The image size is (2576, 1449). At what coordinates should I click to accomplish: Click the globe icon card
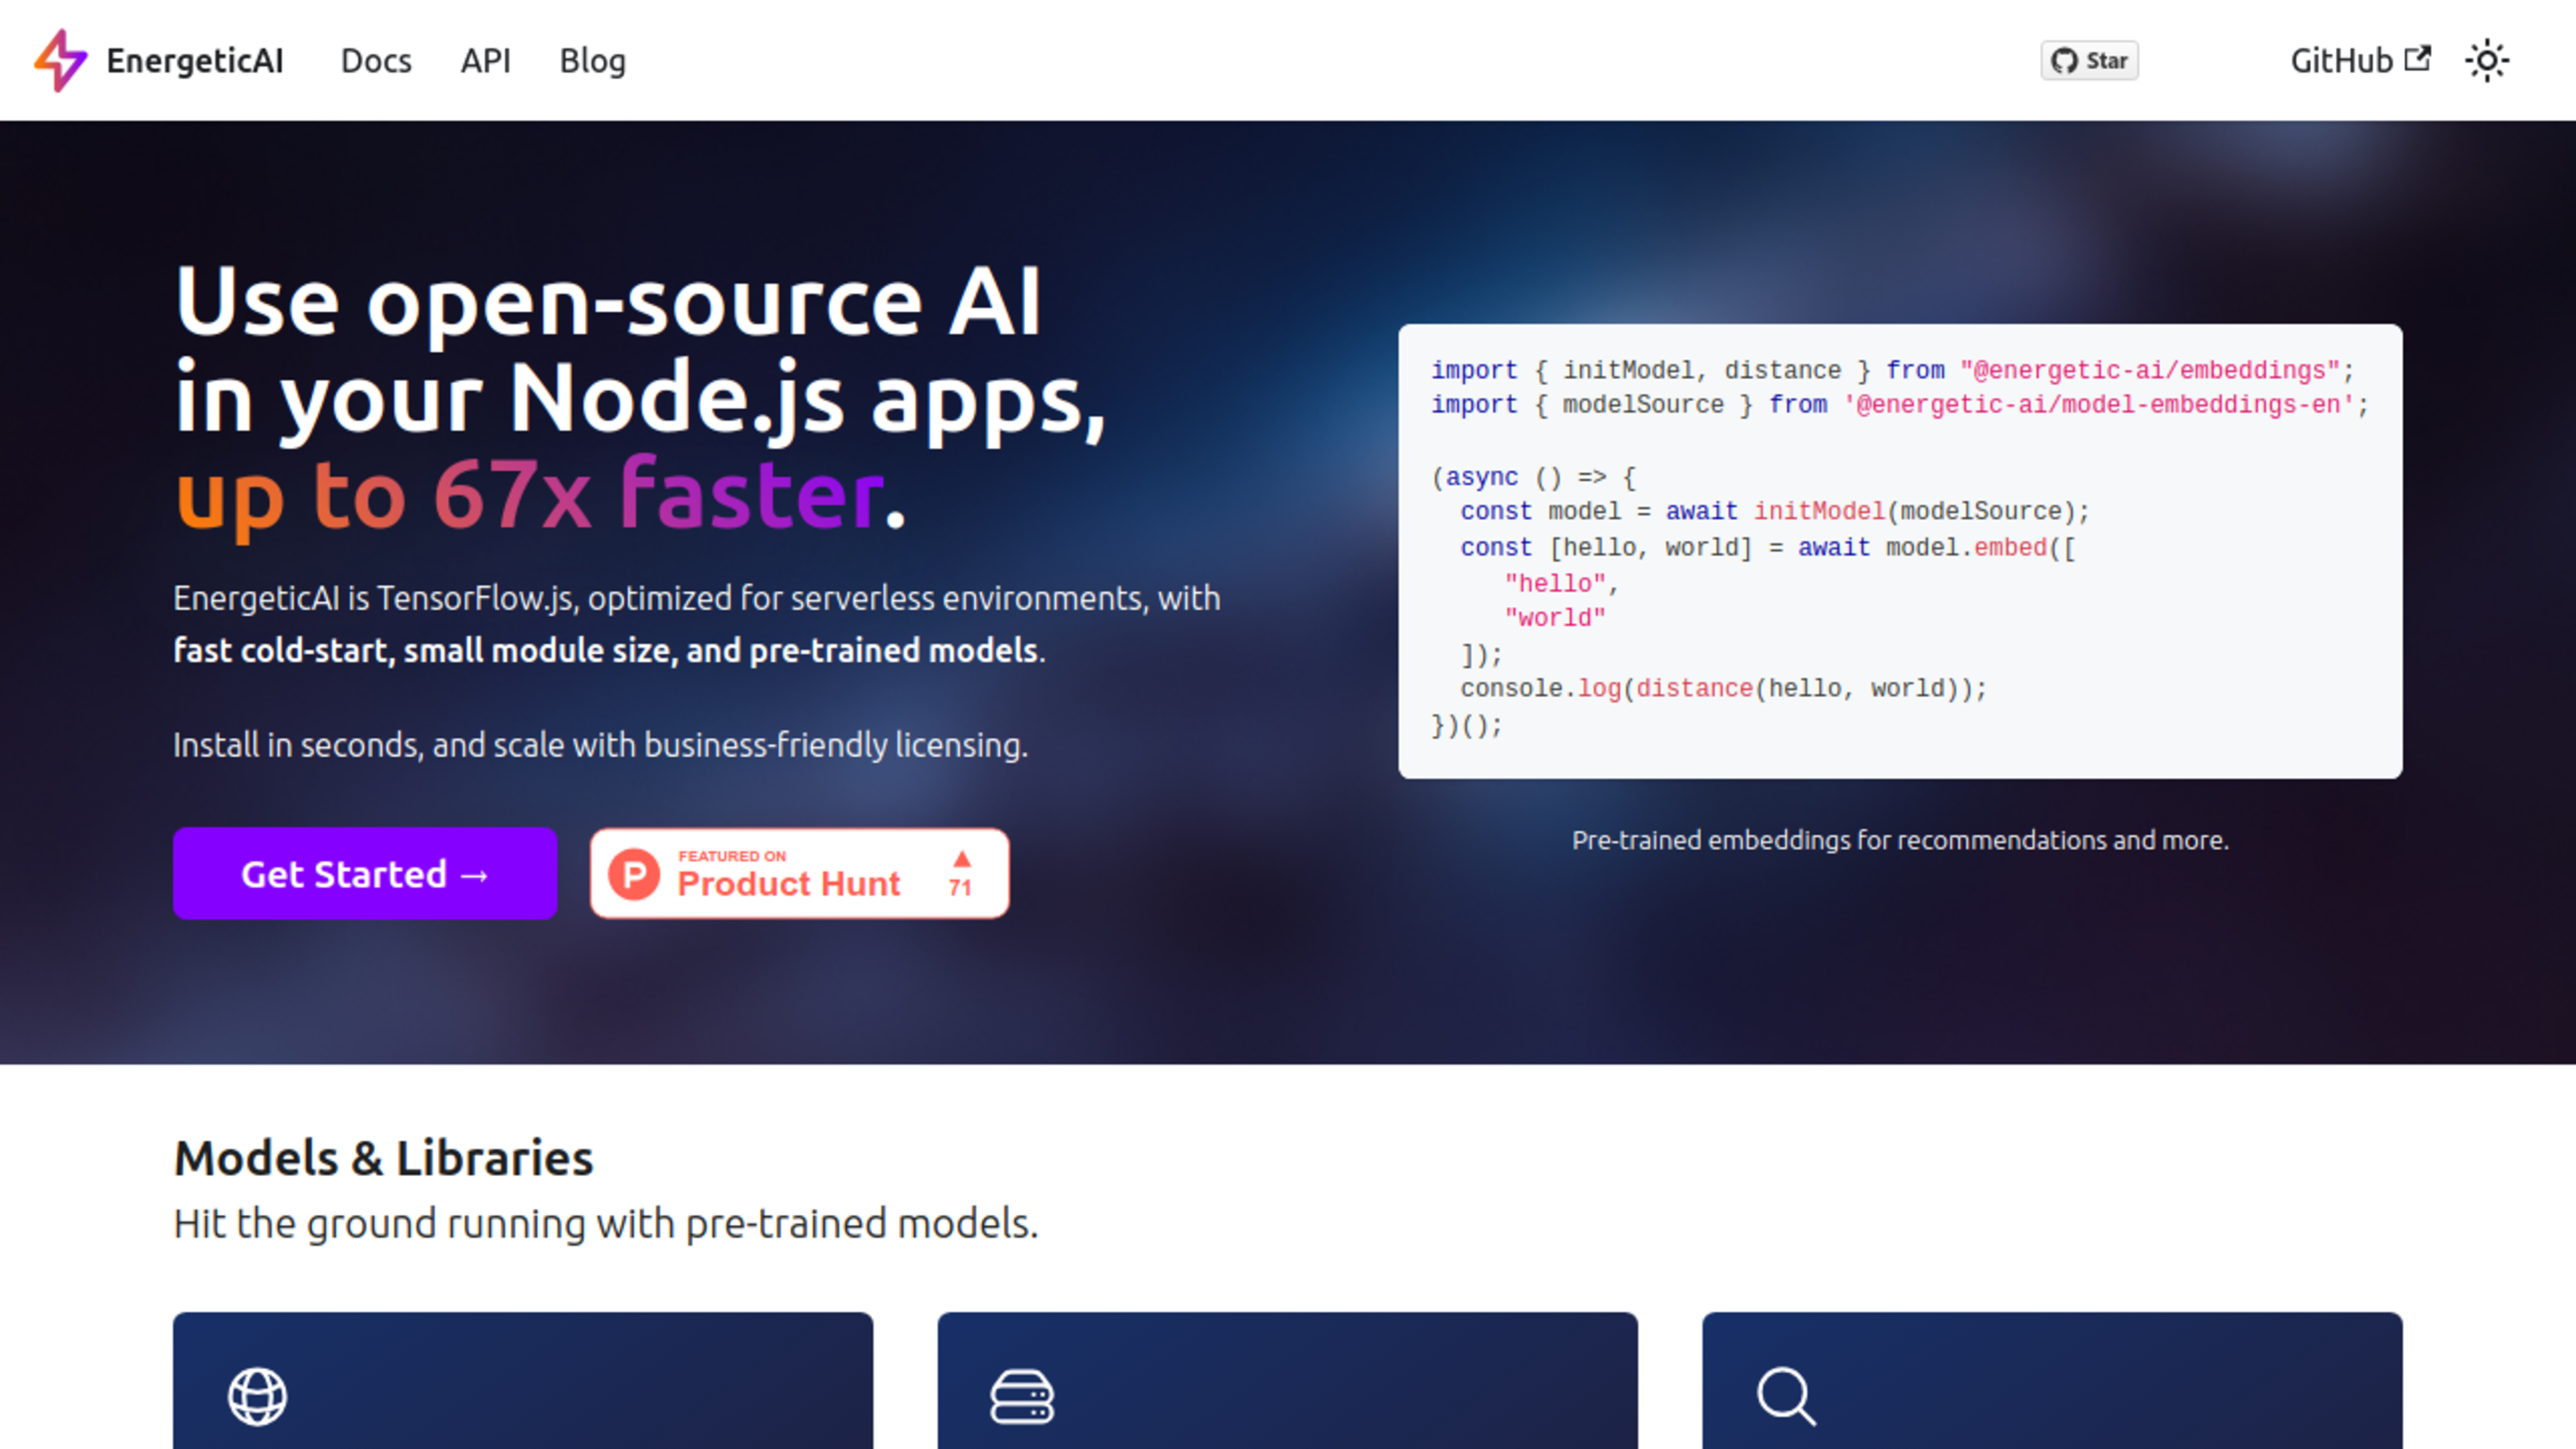pyautogui.click(x=257, y=1395)
